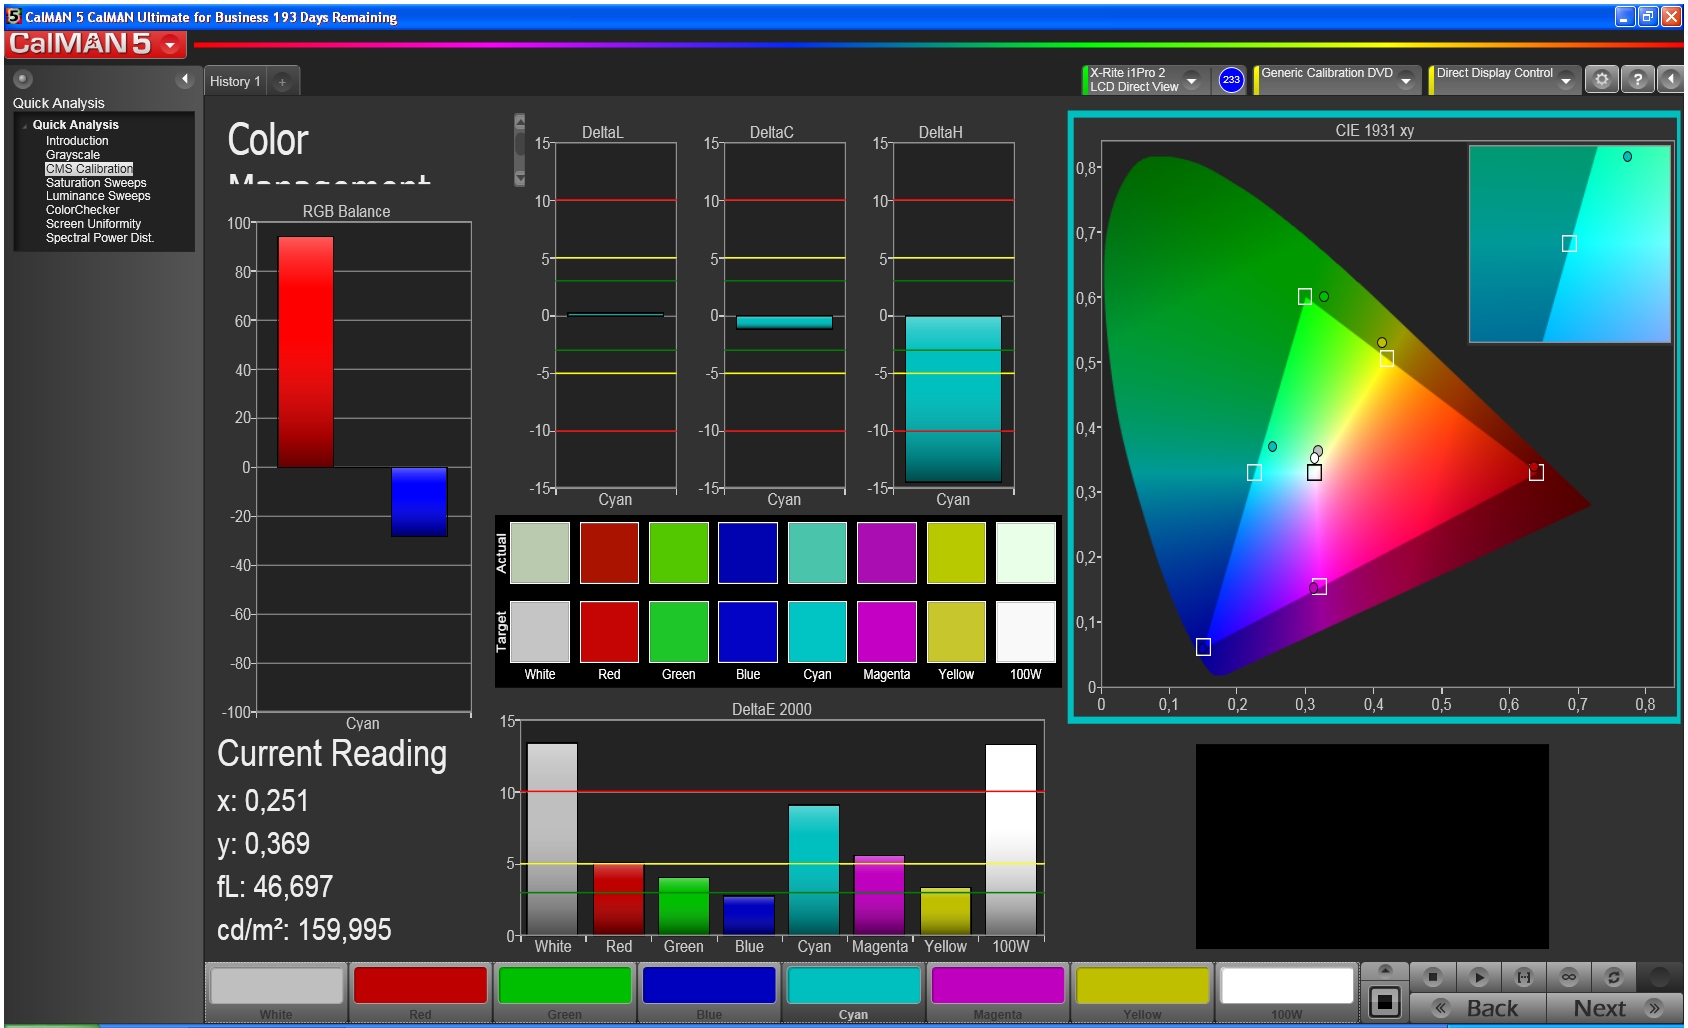Expand the pattern window up-arrow button
The width and height of the screenshot is (1688, 1028).
pyautogui.click(x=1385, y=970)
